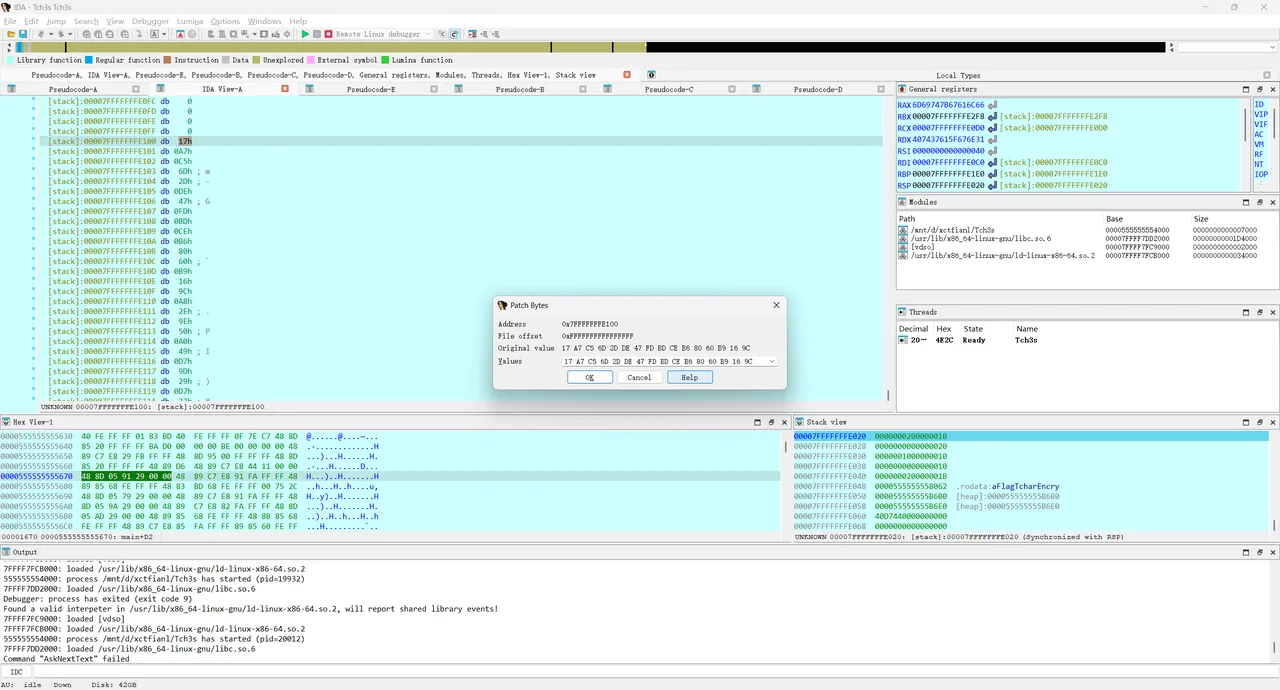Open the Debugger menu
Screen dimensions: 1280x690
150,21
